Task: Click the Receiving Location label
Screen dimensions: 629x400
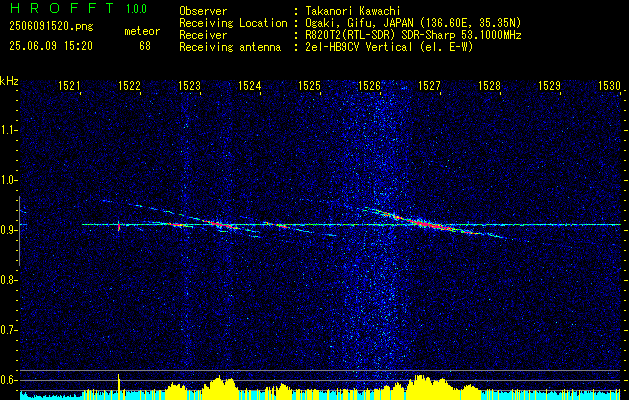Action: click(x=233, y=23)
